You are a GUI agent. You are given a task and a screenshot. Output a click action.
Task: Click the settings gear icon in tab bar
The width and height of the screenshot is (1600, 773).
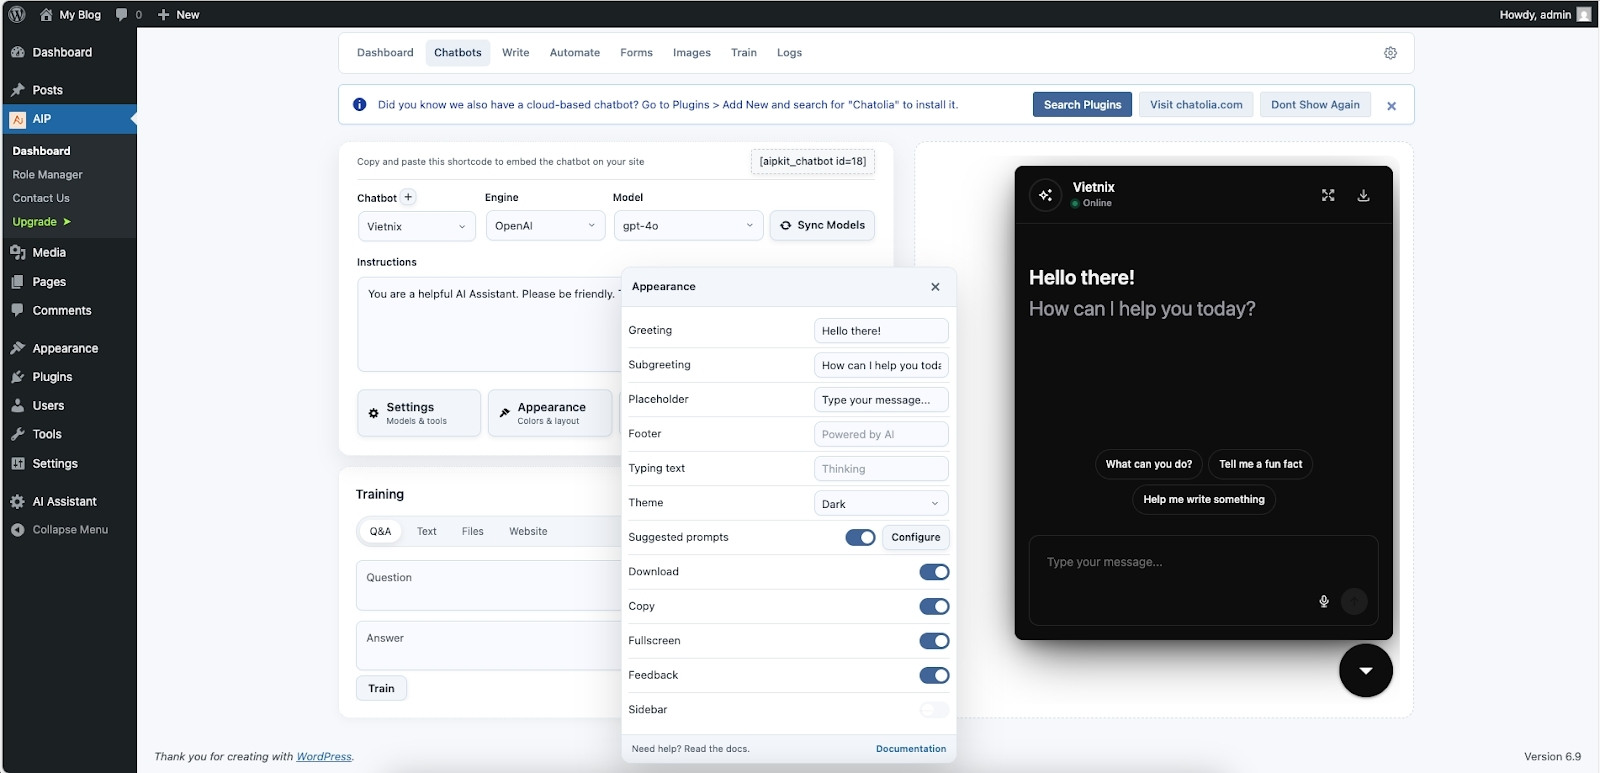pos(1390,53)
